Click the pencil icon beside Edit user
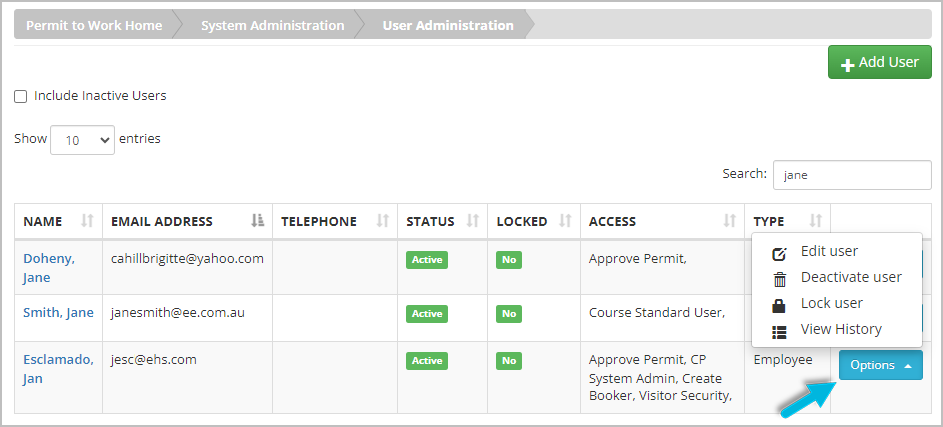Image resolution: width=943 pixels, height=427 pixels. (780, 253)
